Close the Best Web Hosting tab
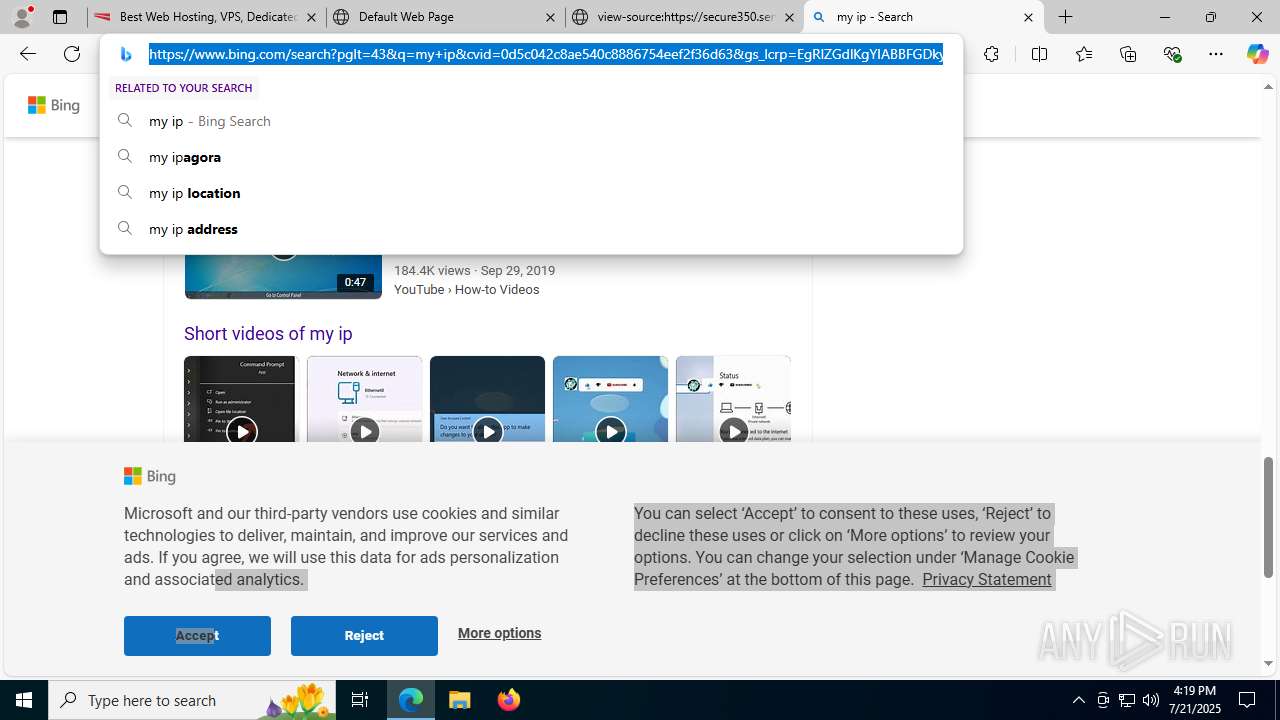This screenshot has width=1280, height=720. 311,17
